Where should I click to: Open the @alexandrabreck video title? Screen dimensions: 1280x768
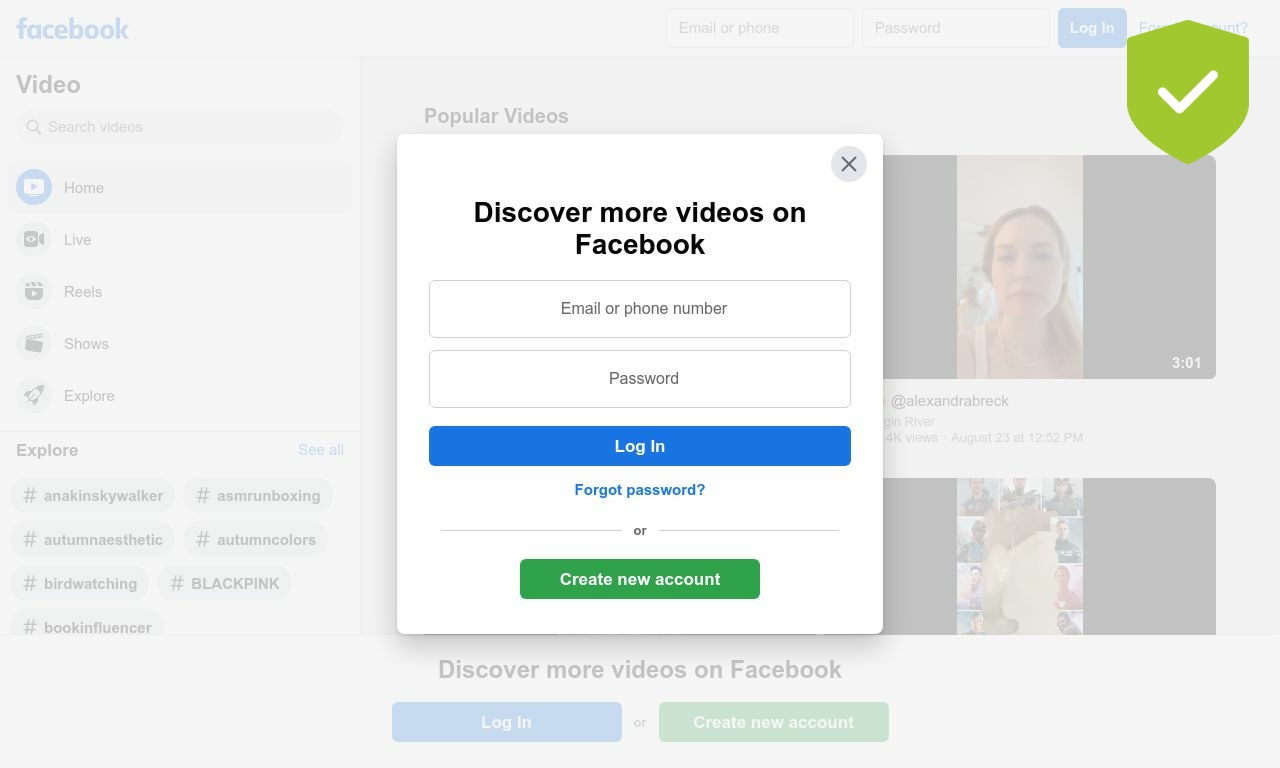coord(948,401)
